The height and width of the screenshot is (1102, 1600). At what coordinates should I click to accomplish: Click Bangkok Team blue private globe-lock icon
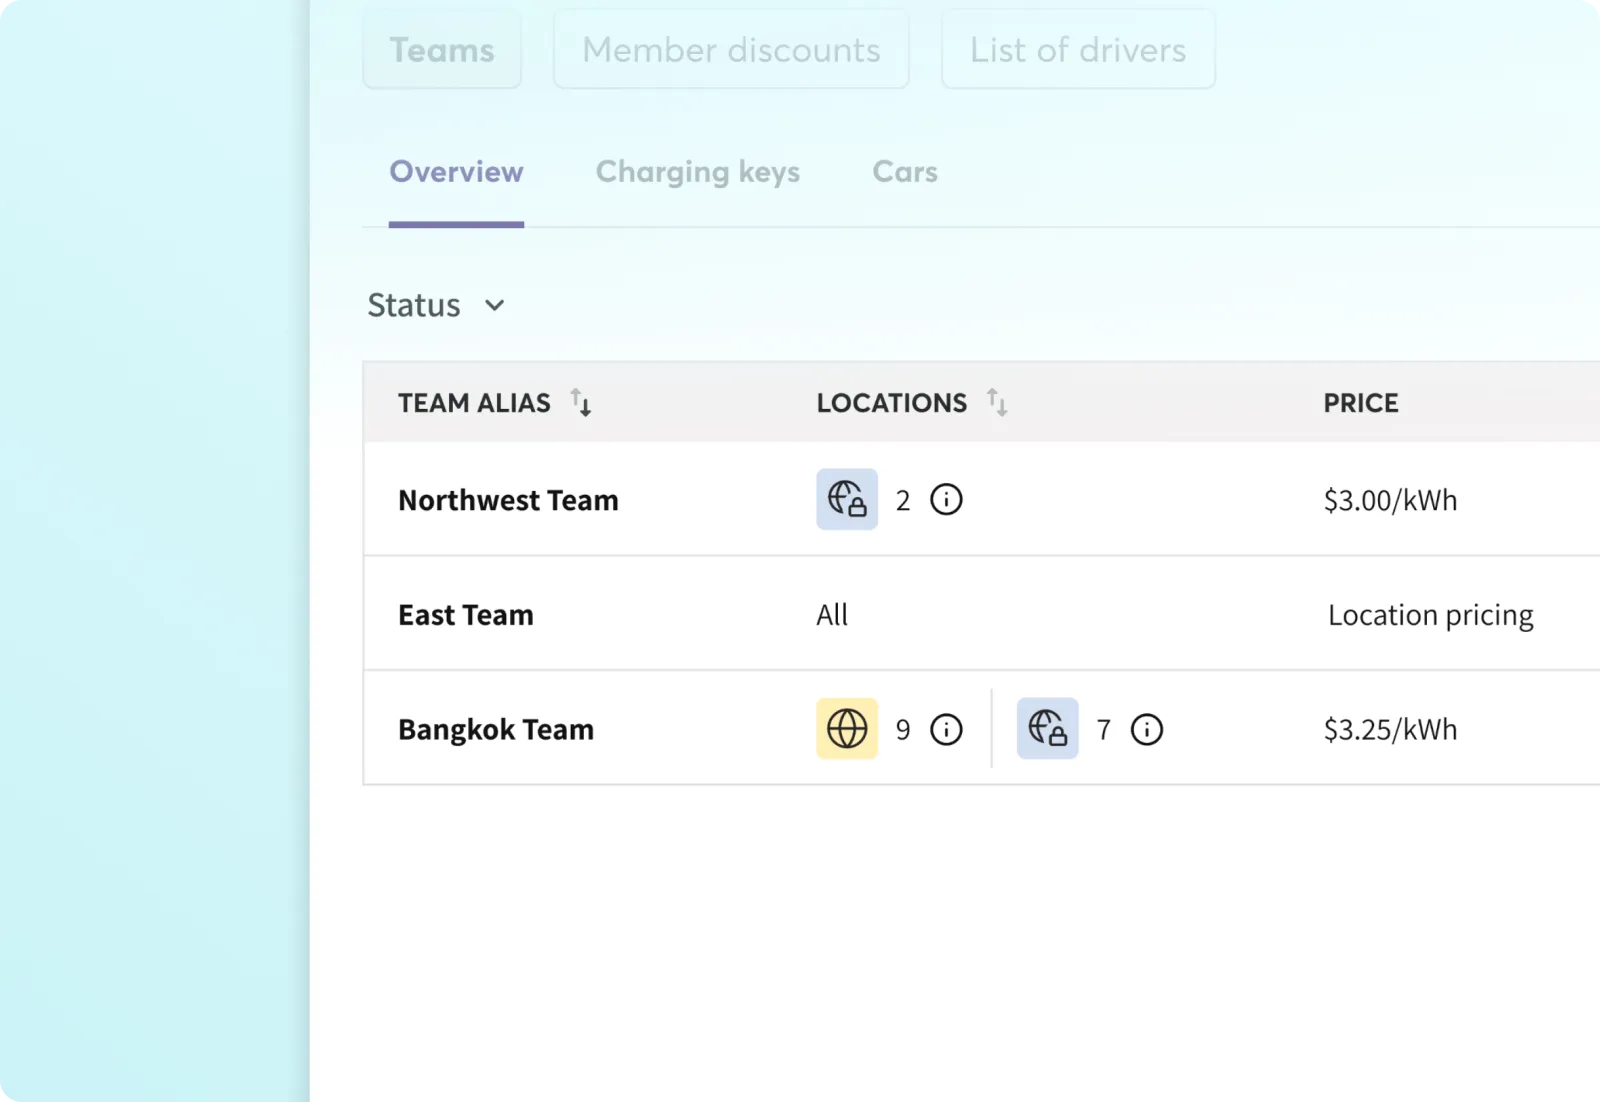point(1047,728)
